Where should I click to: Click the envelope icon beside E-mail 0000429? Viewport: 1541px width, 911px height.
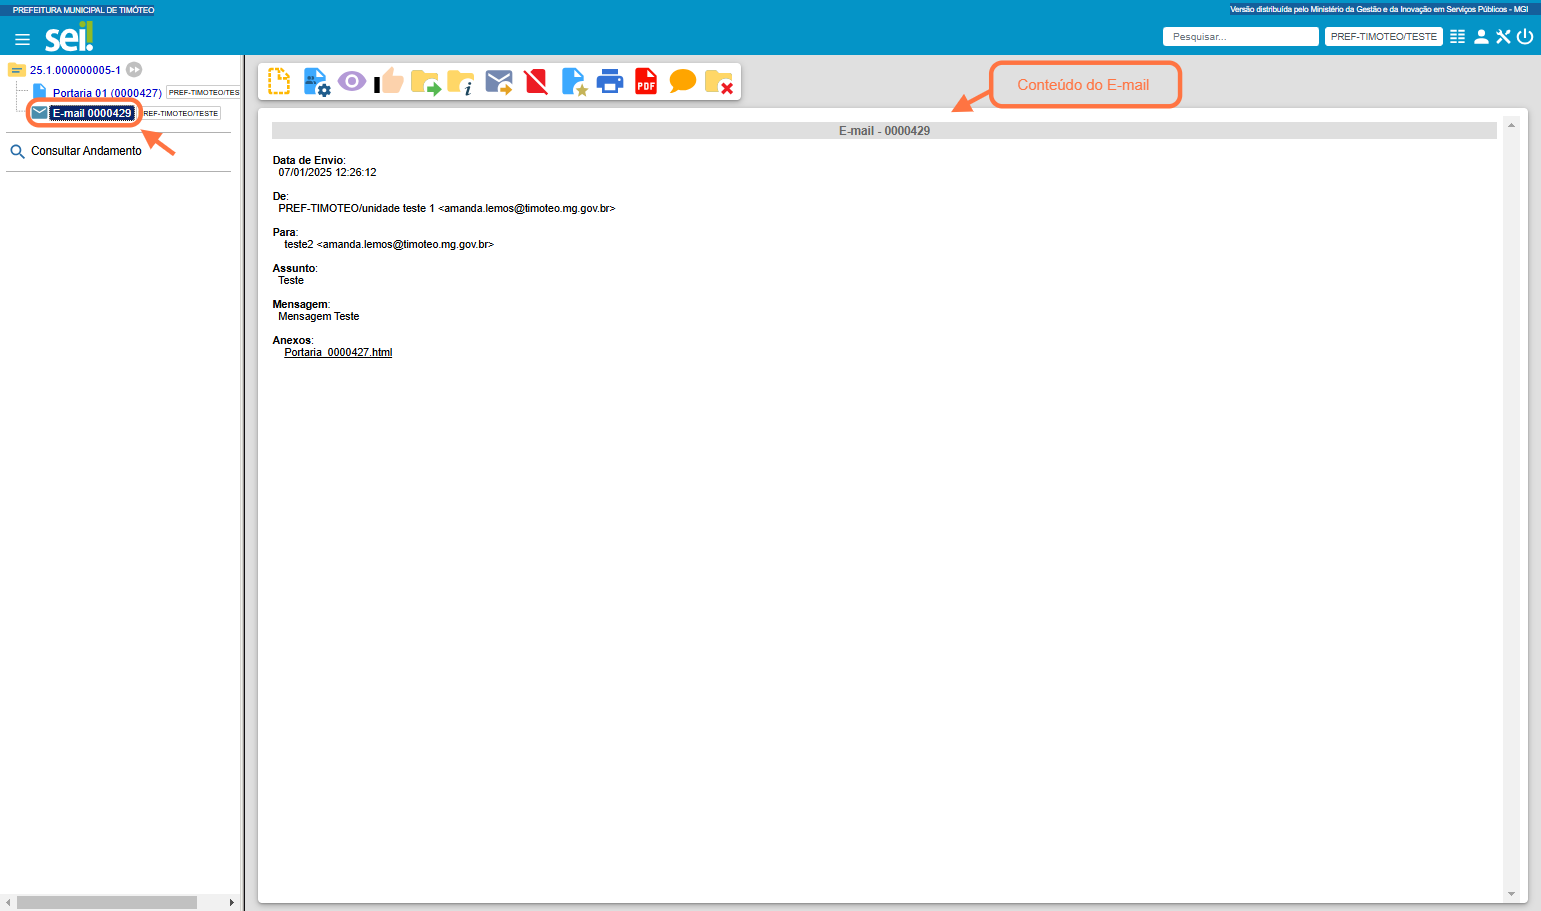click(40, 113)
